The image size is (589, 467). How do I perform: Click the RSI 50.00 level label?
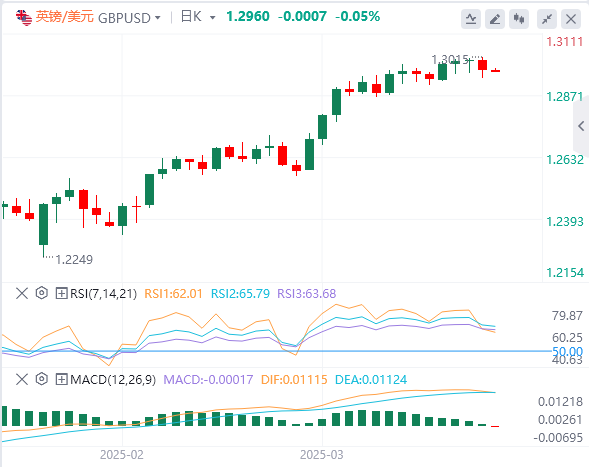567,352
